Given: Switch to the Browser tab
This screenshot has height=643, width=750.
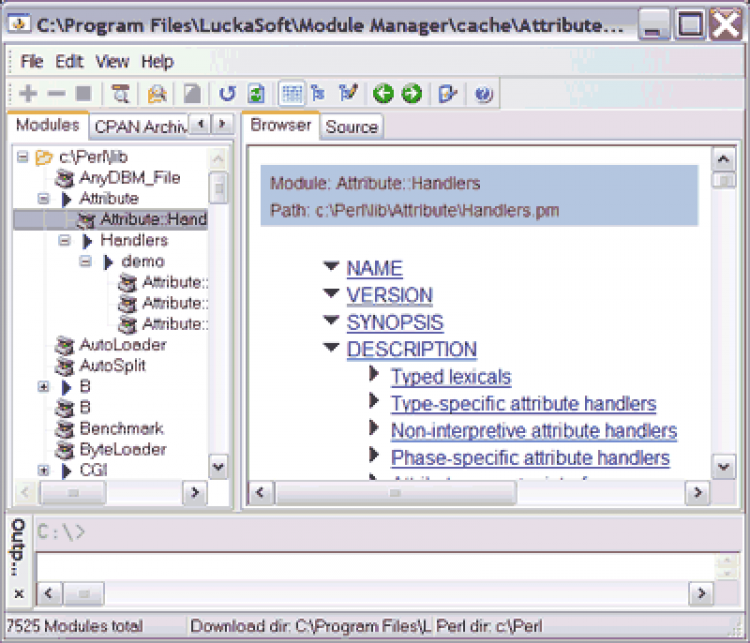Looking at the screenshot, I should pos(281,125).
